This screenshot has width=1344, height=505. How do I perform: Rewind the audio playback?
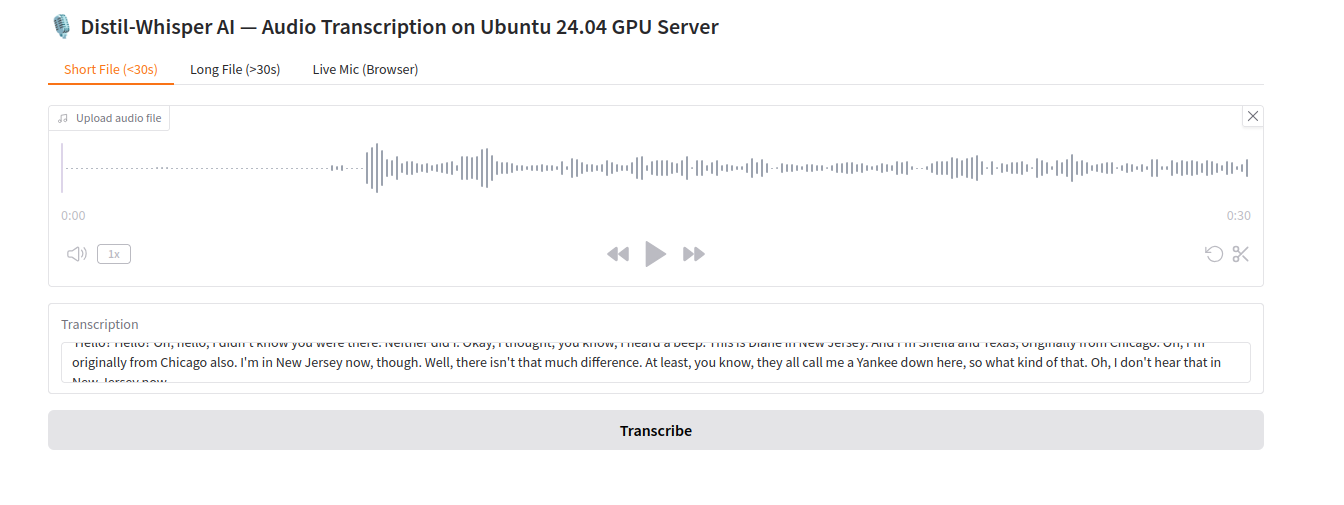coord(618,254)
